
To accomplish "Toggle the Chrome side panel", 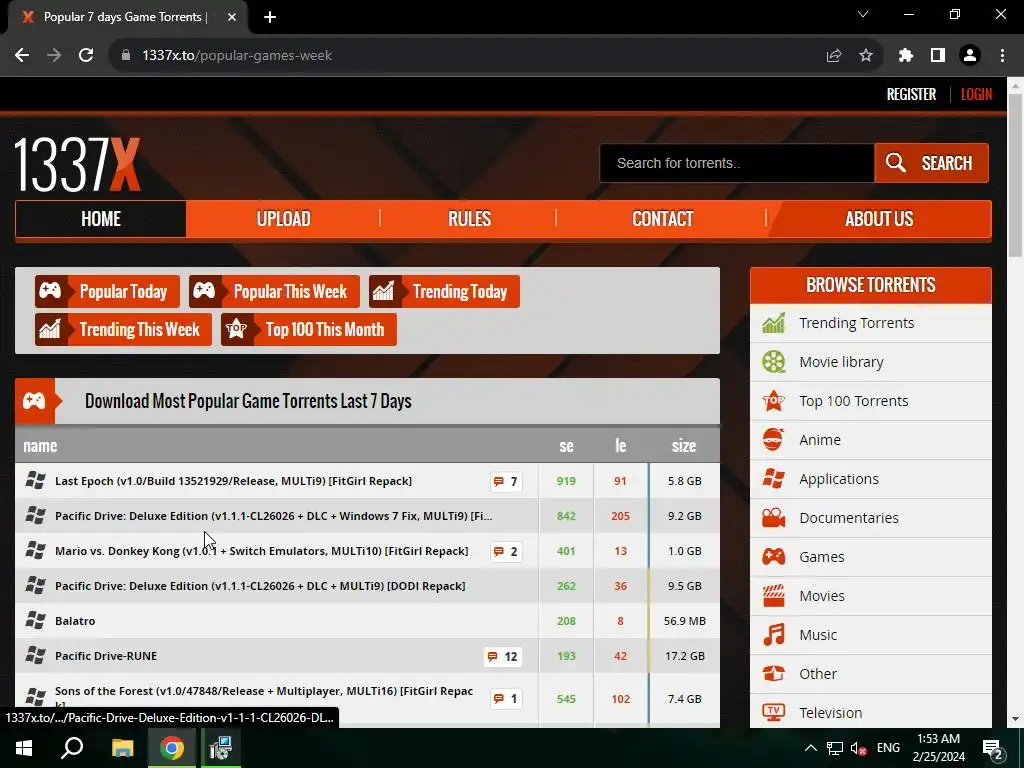I will (x=938, y=56).
